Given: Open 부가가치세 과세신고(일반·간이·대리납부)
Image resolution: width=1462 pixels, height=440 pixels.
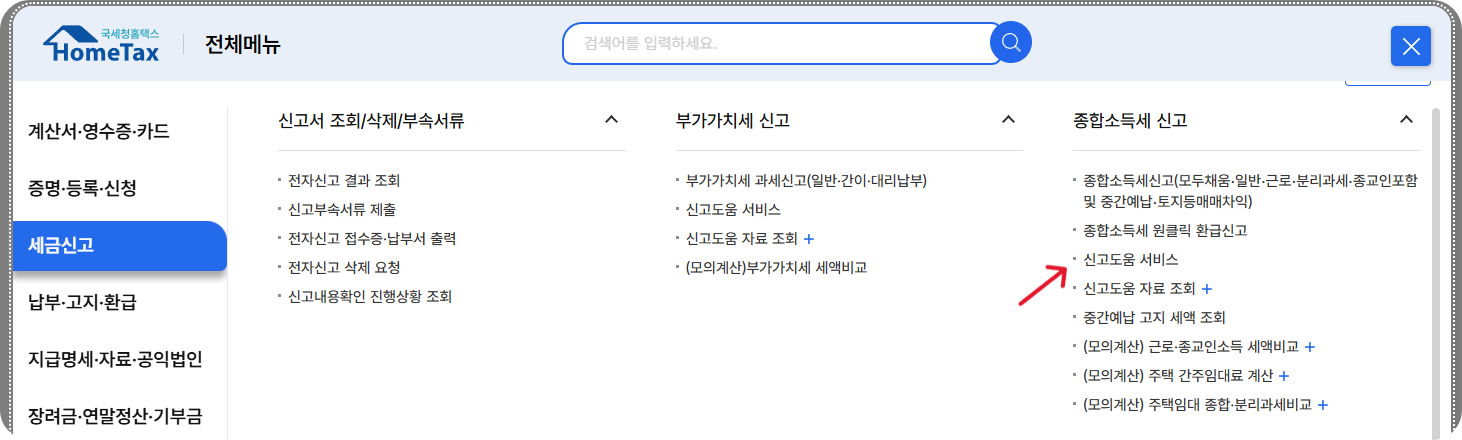Looking at the screenshot, I should coord(806,181).
